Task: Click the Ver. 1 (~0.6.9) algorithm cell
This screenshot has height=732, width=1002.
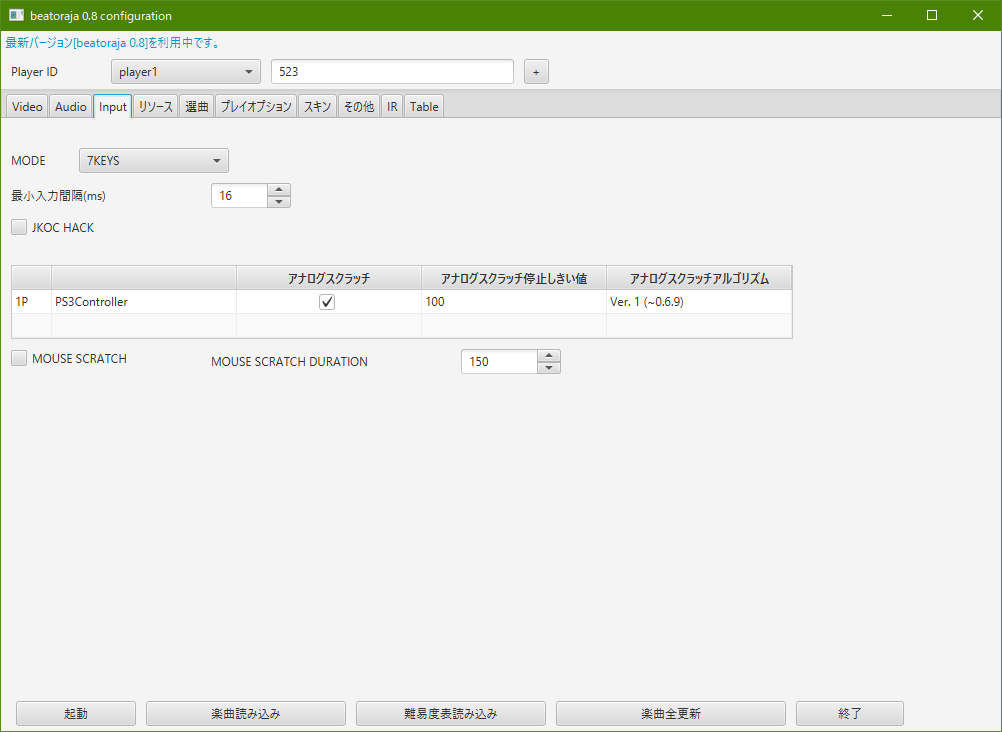Action: click(699, 302)
